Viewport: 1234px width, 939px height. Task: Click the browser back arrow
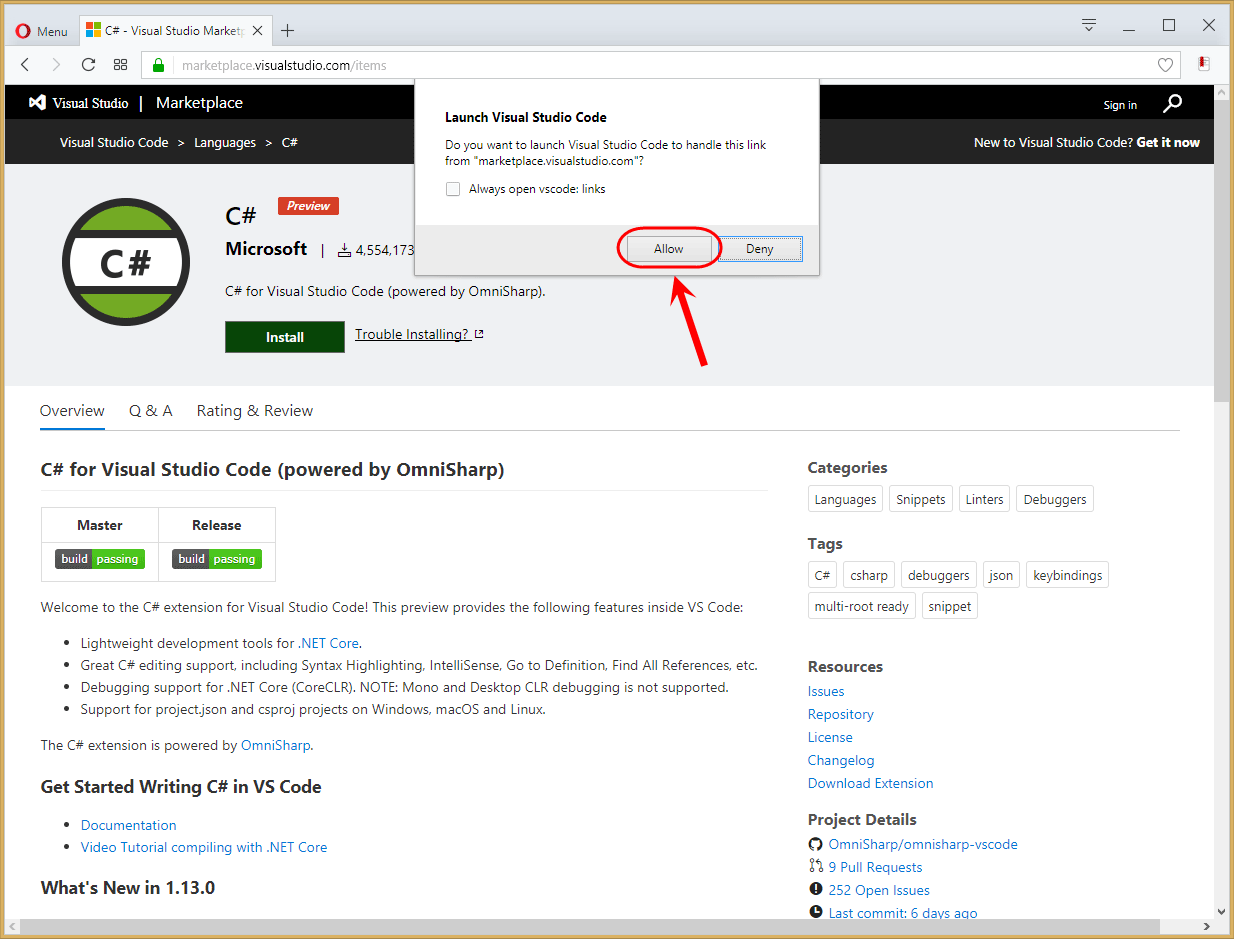tap(26, 65)
